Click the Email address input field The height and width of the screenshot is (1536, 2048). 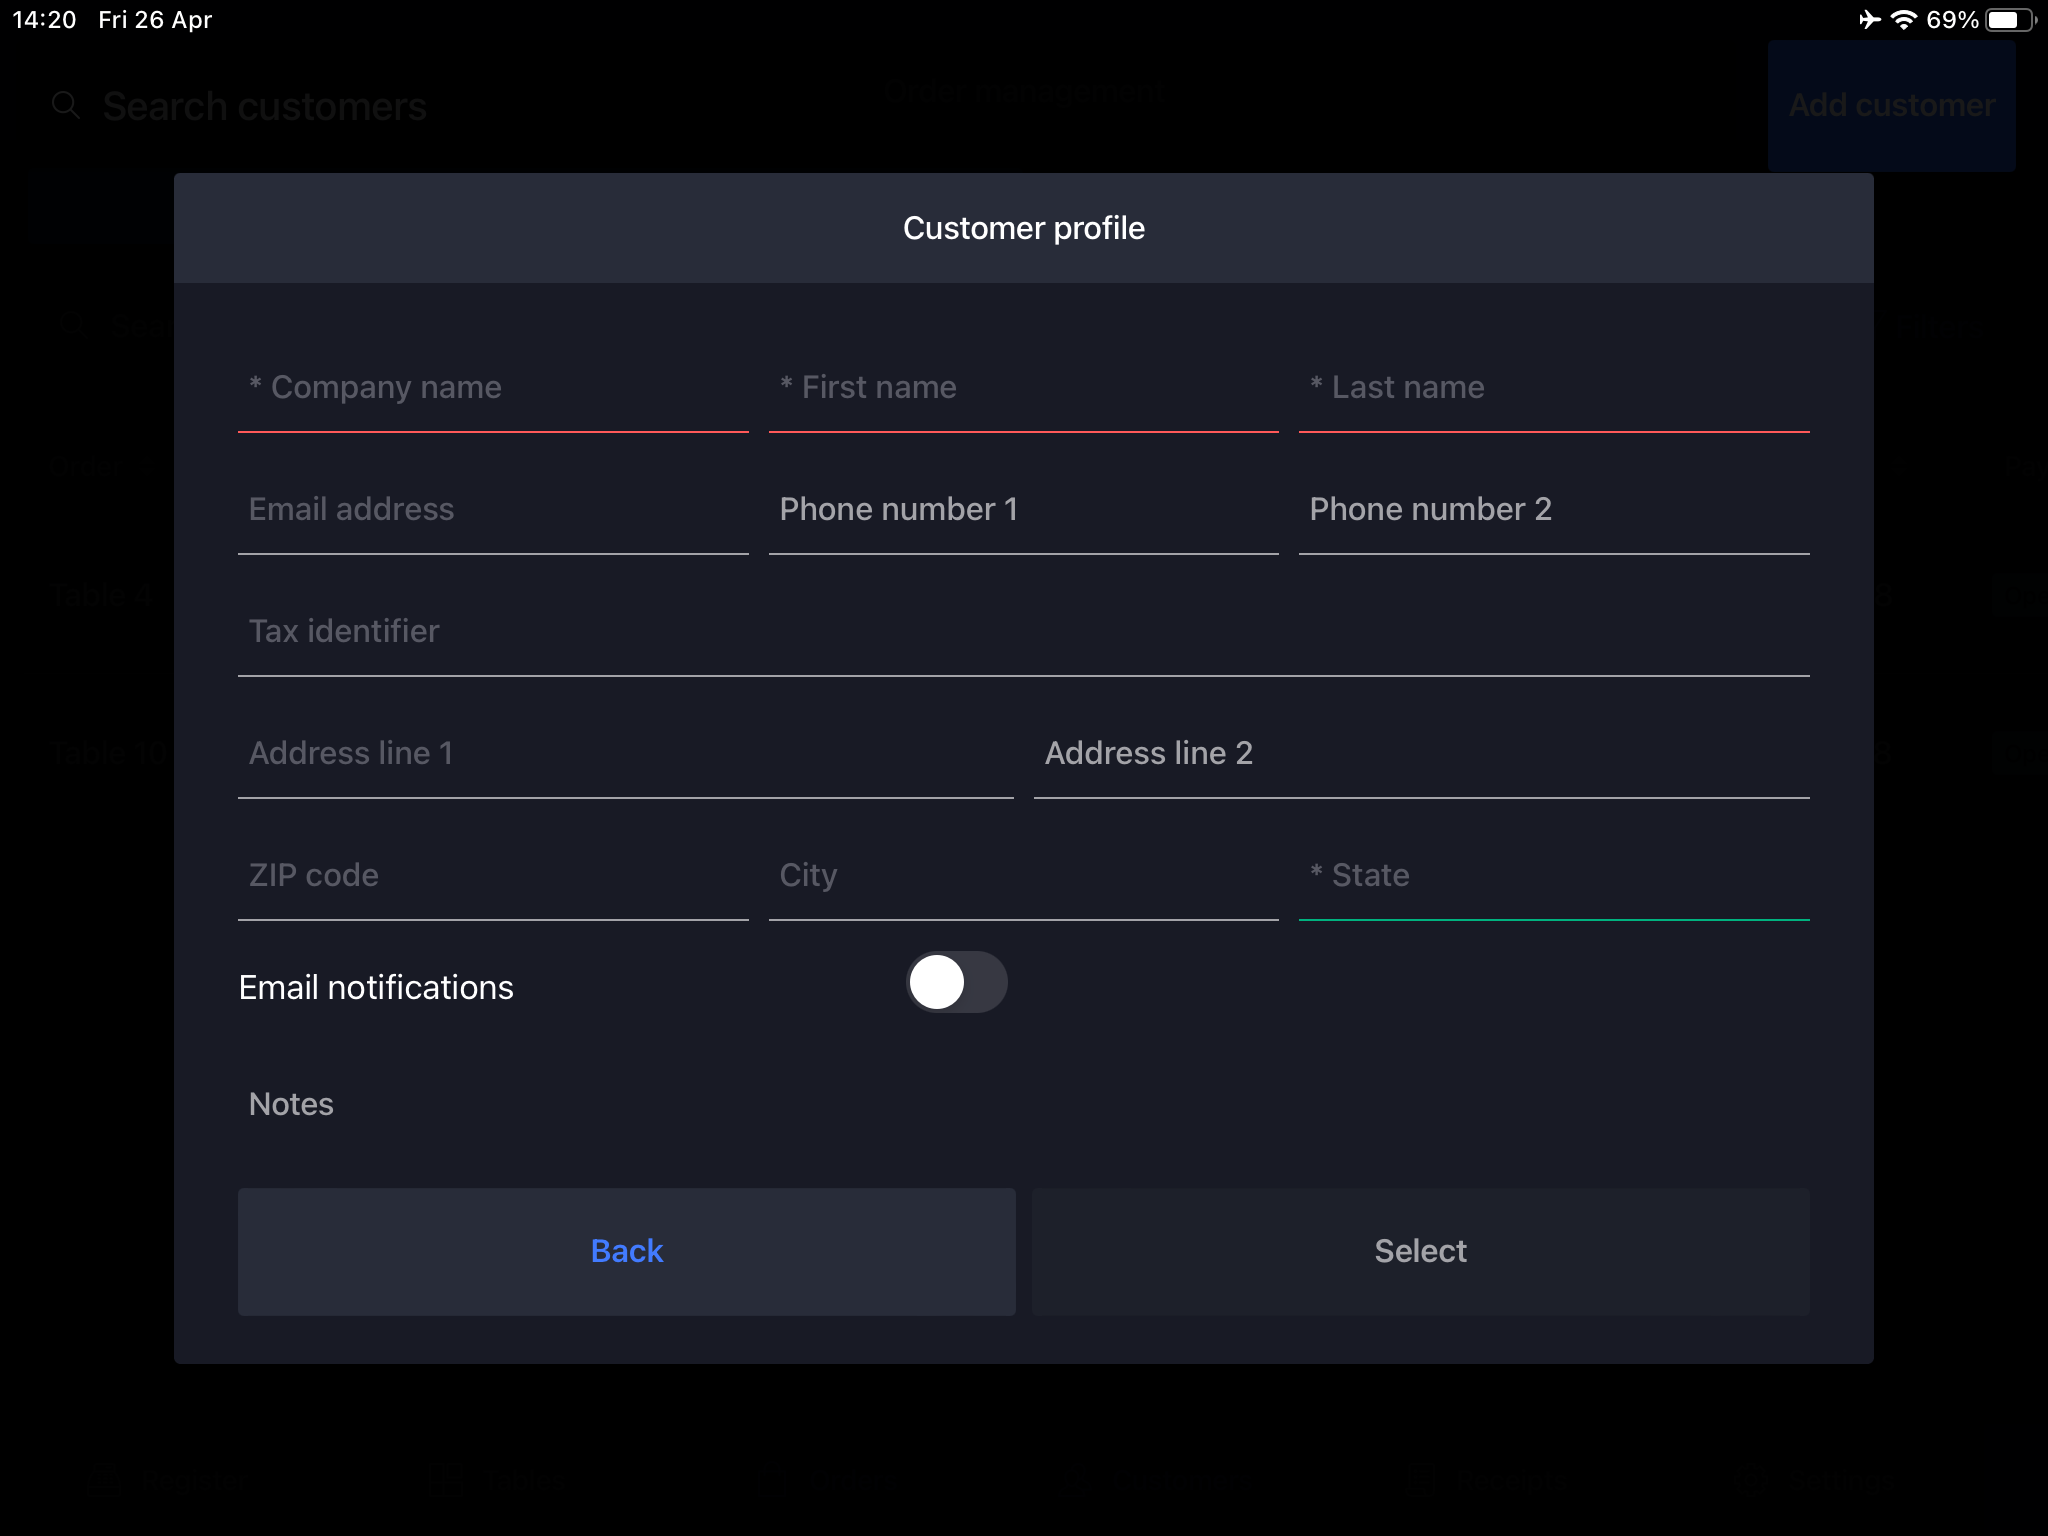tap(493, 508)
